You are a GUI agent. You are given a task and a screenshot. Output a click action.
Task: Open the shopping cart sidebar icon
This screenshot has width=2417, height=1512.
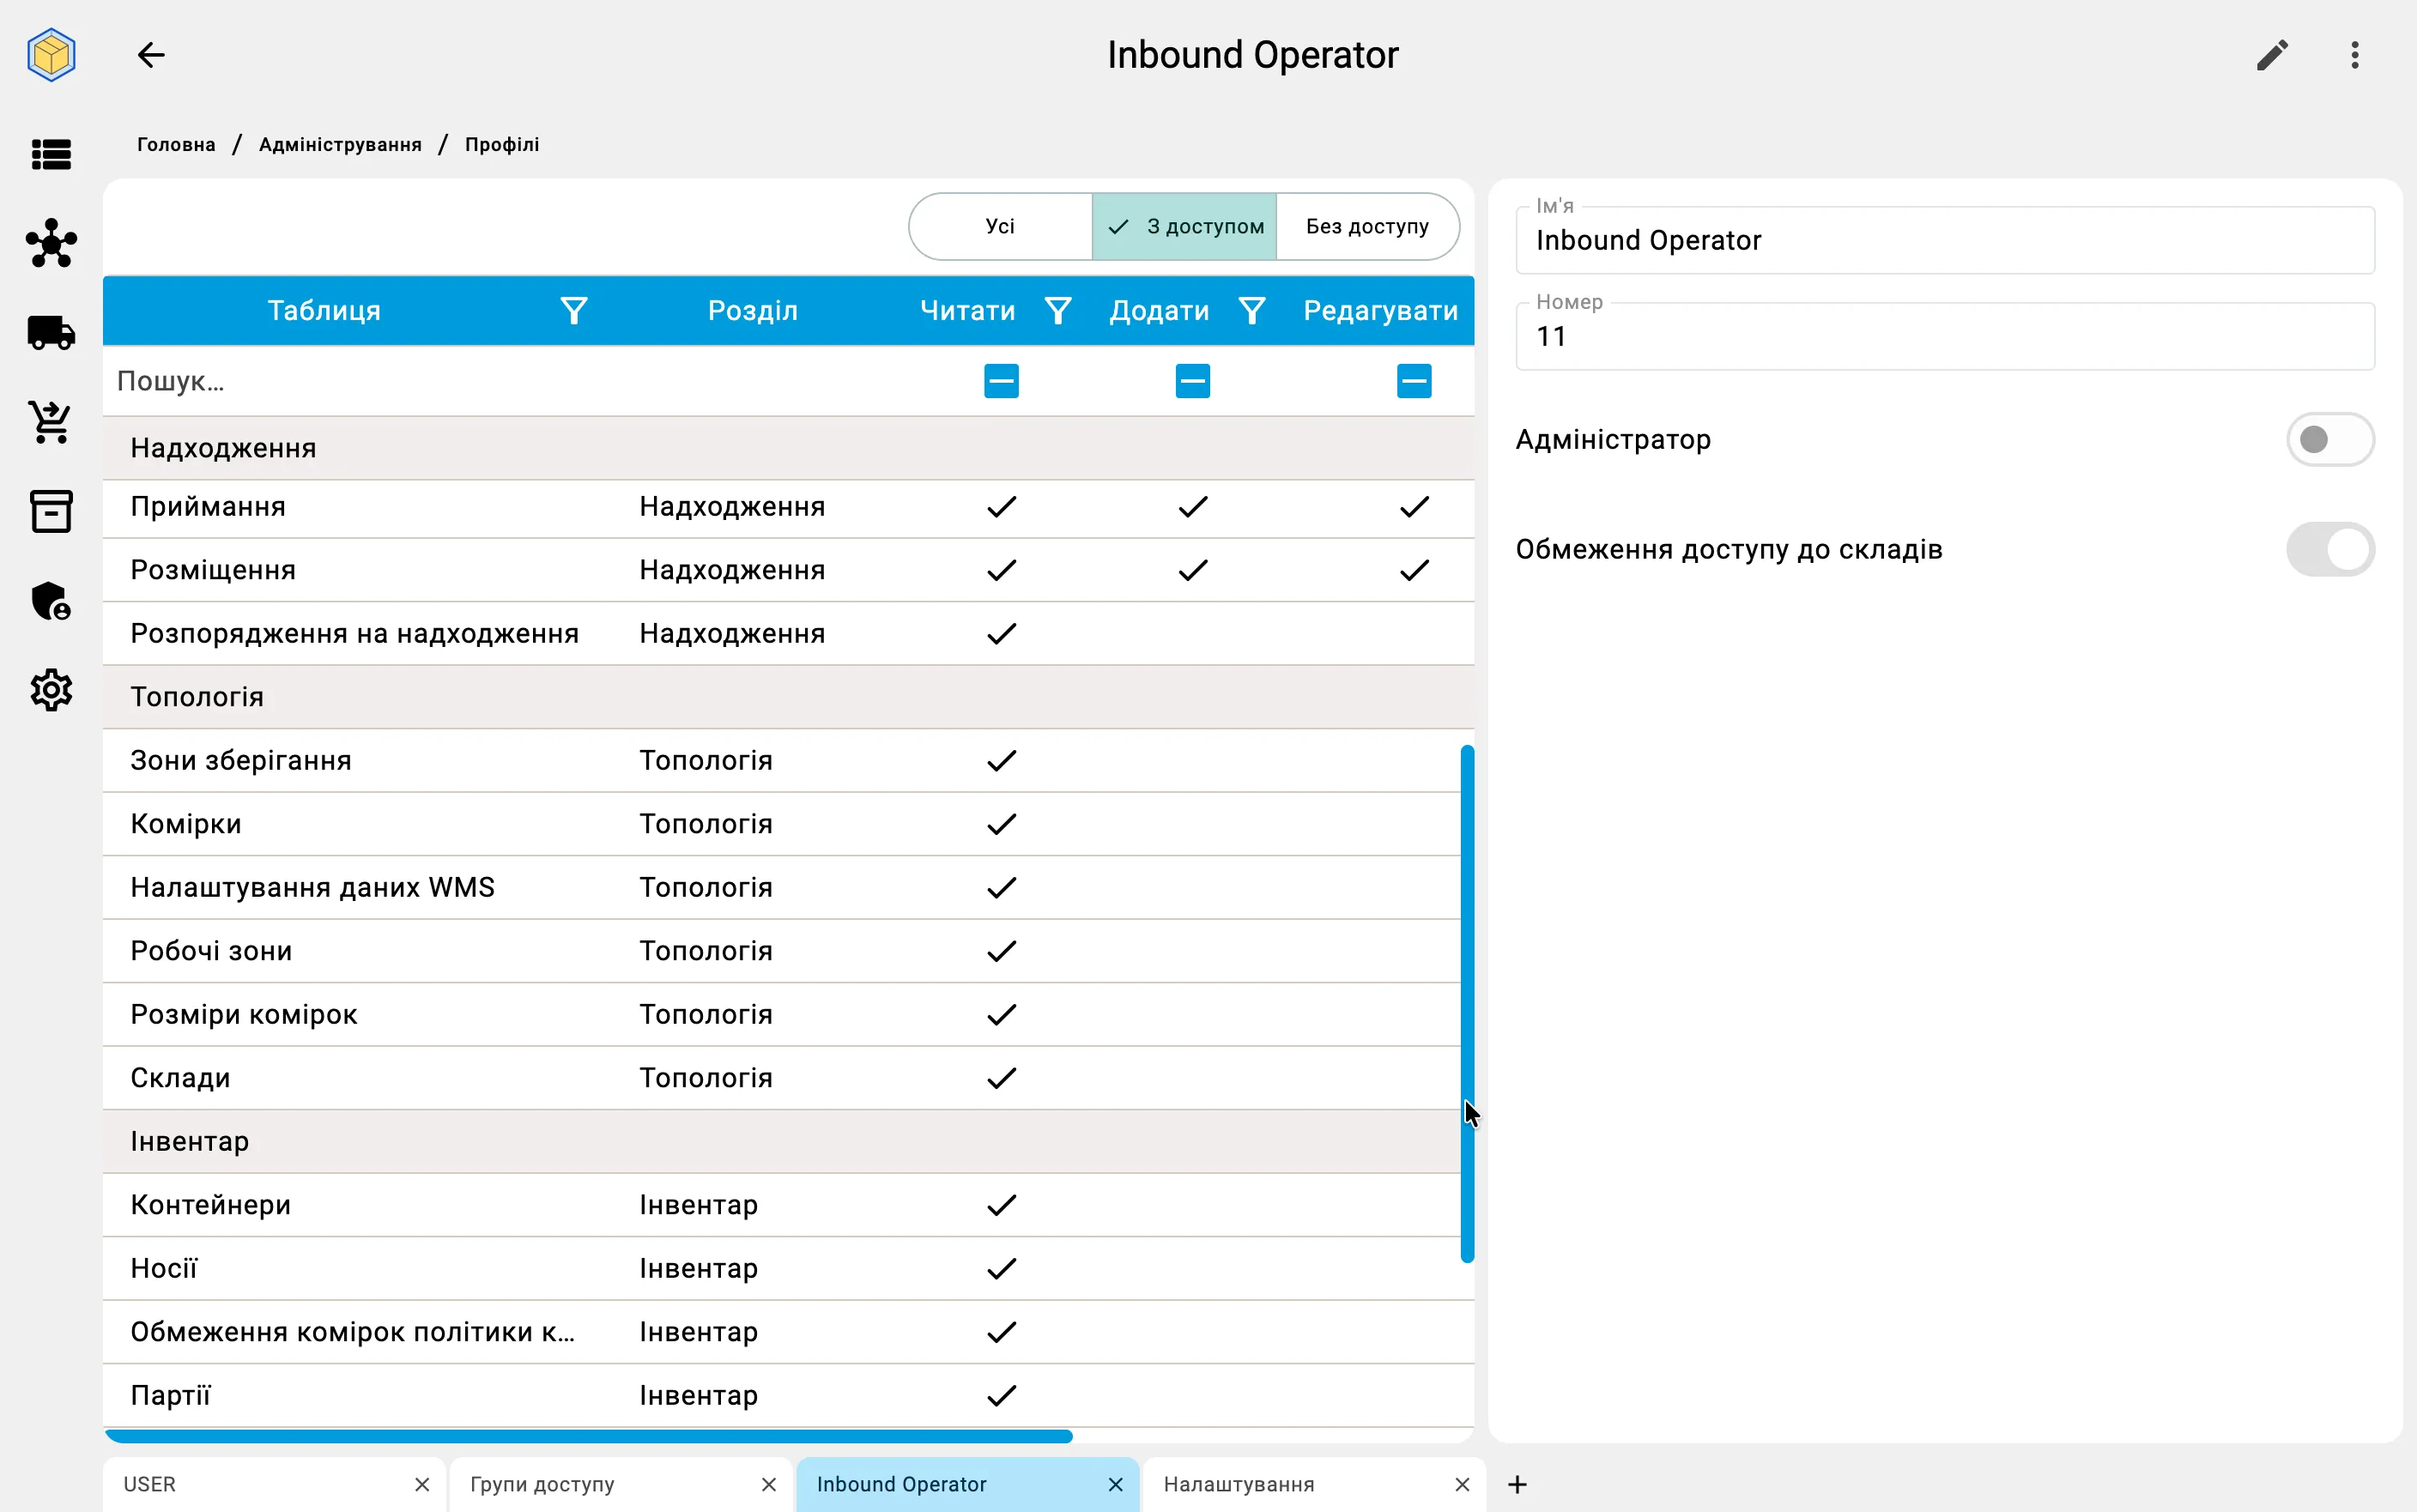click(x=51, y=422)
